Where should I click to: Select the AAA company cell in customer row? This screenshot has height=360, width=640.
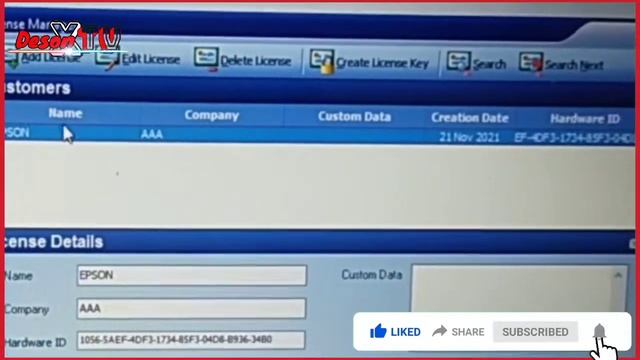coord(152,134)
